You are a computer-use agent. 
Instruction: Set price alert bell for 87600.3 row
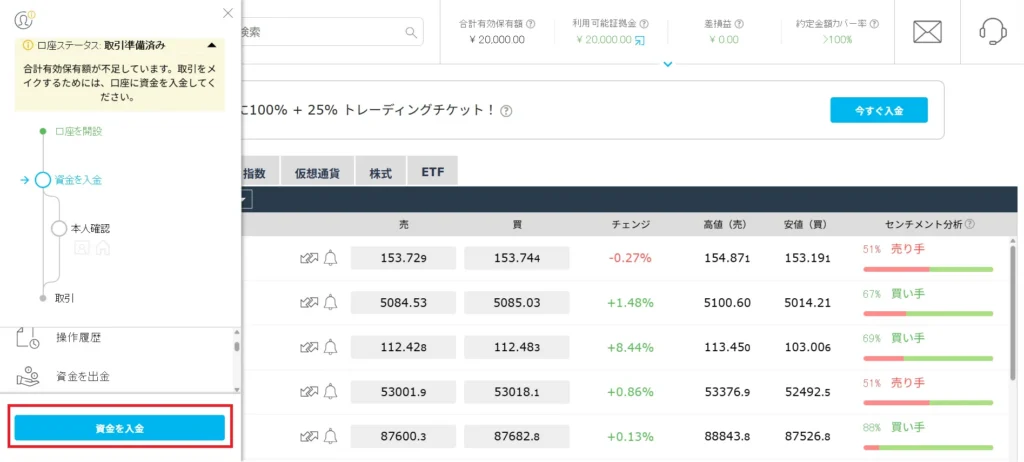(331, 437)
